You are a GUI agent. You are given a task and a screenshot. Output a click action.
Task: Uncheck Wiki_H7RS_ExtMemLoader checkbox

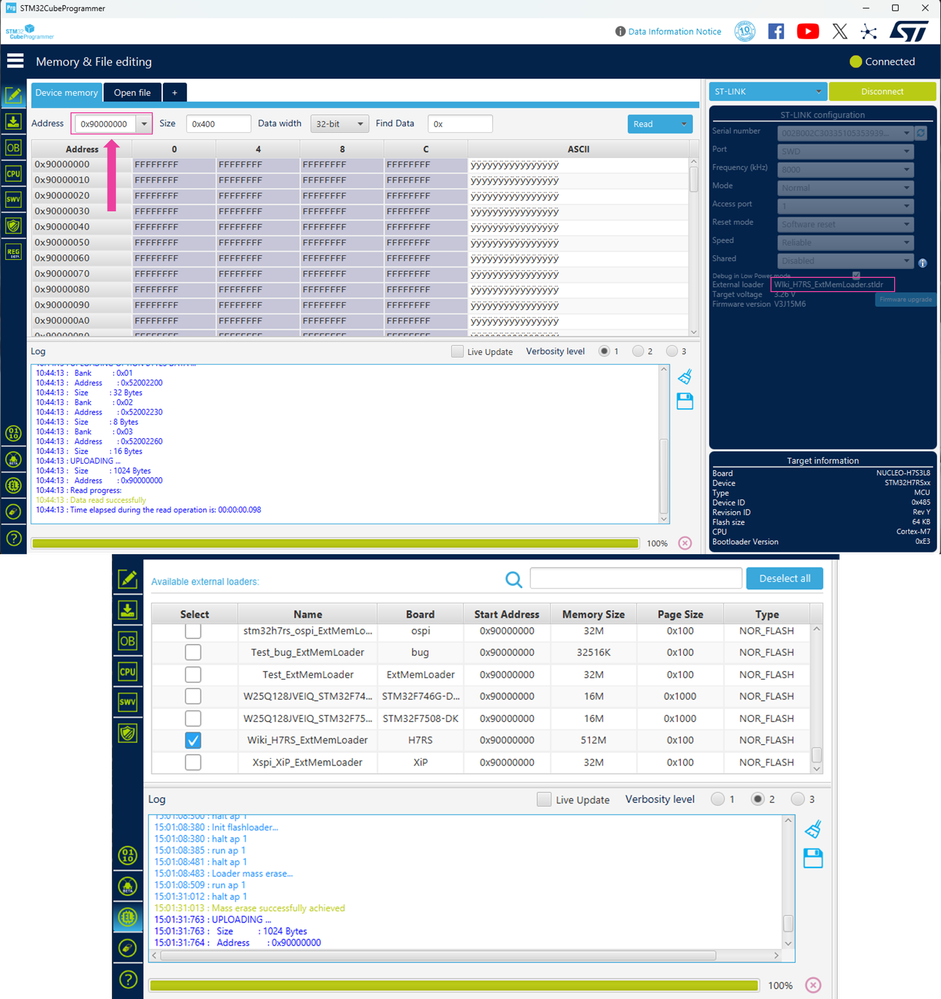click(193, 740)
